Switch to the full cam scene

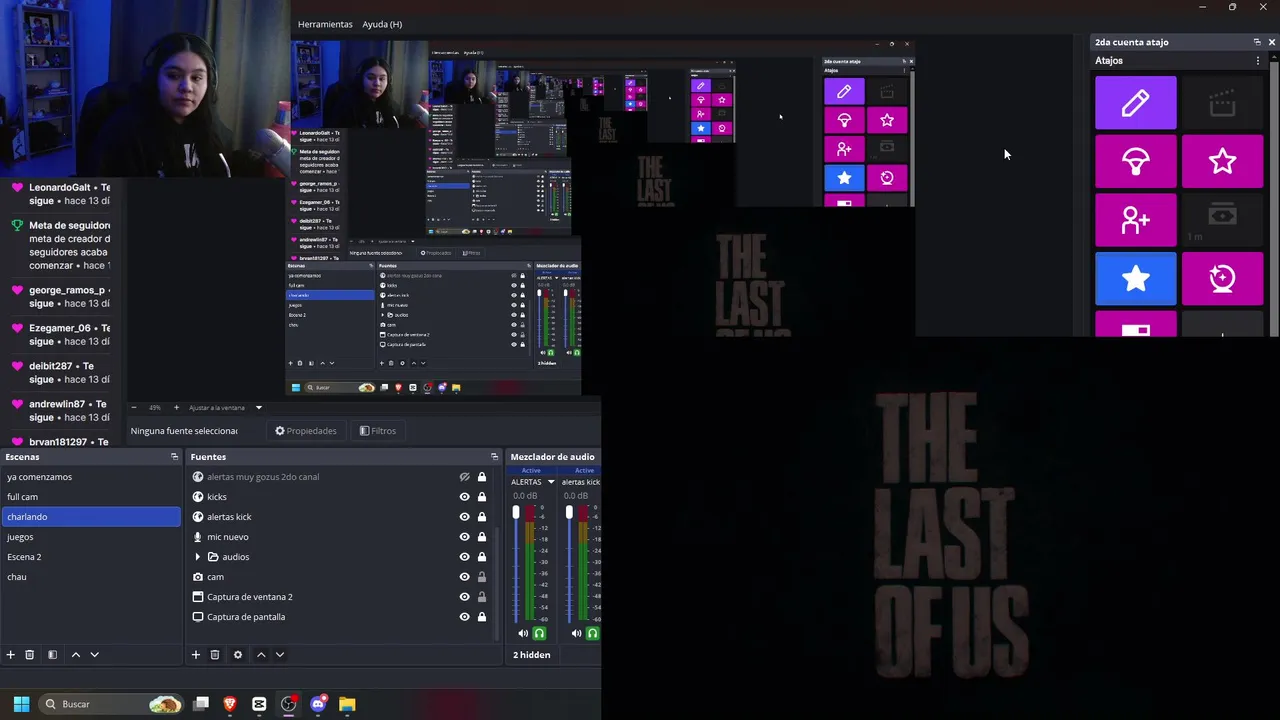[x=90, y=497]
